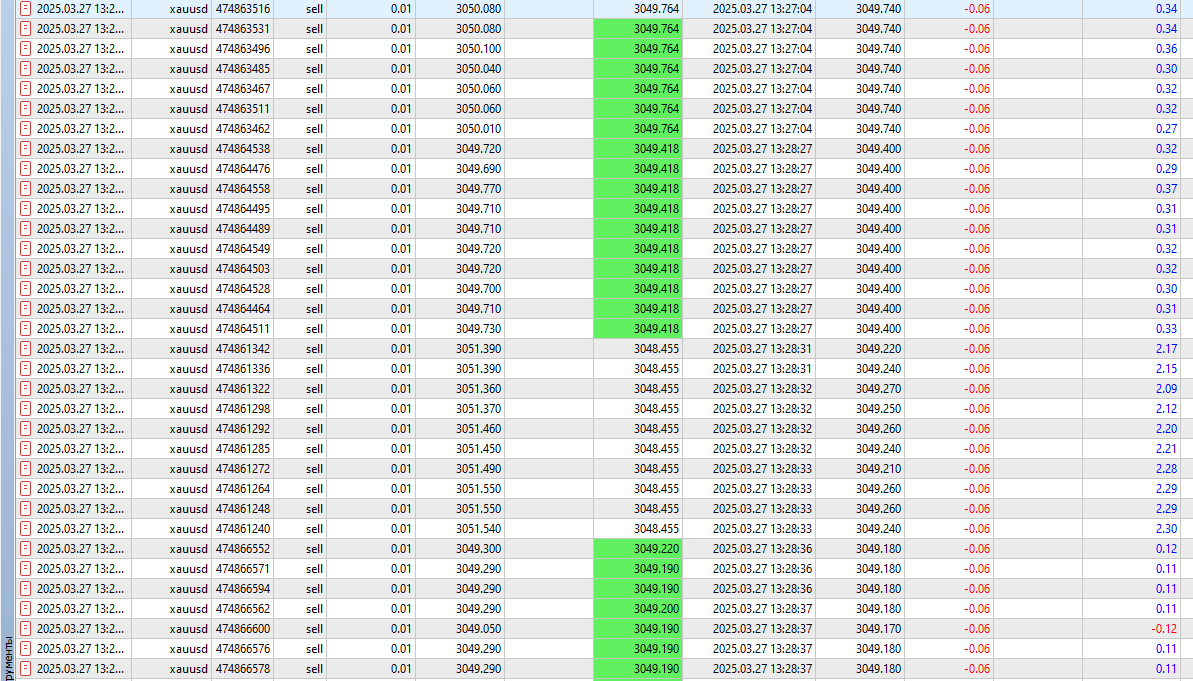
Task: Click the open price 3051.370
Action: point(479,409)
